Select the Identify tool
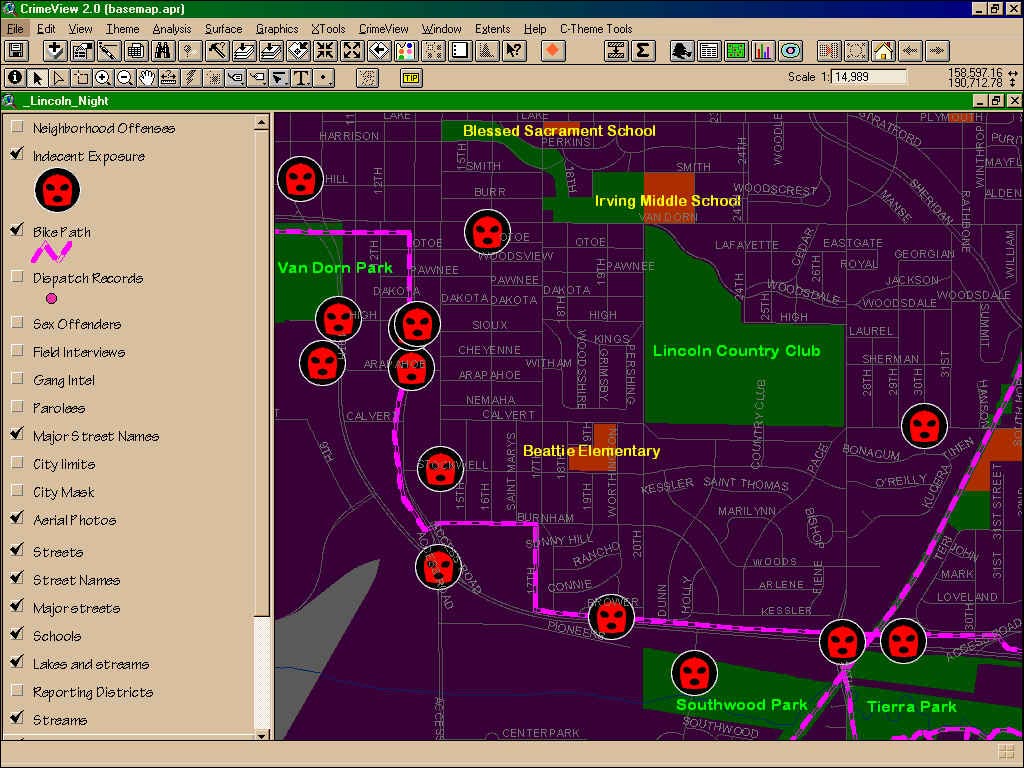Screen dimensions: 1024x768 coord(15,78)
